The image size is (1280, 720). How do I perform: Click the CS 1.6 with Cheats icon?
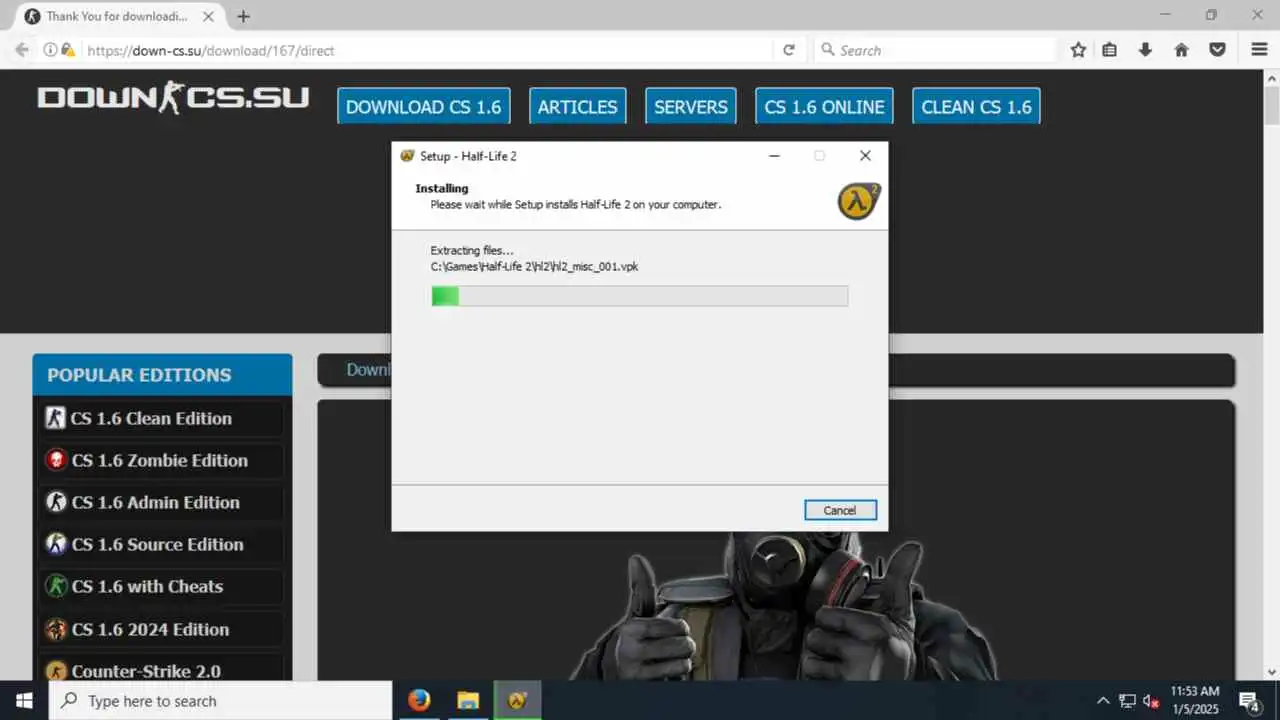56,586
